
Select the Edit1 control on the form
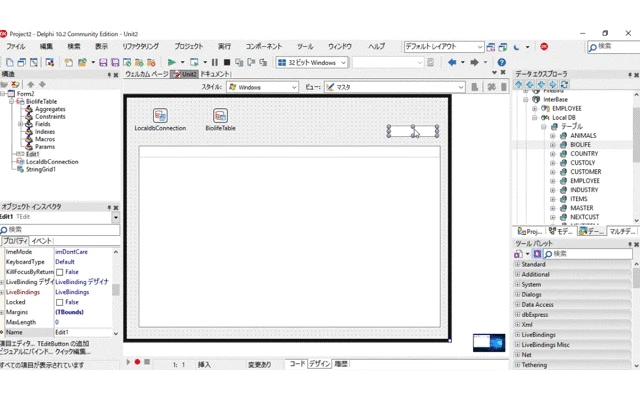point(413,131)
